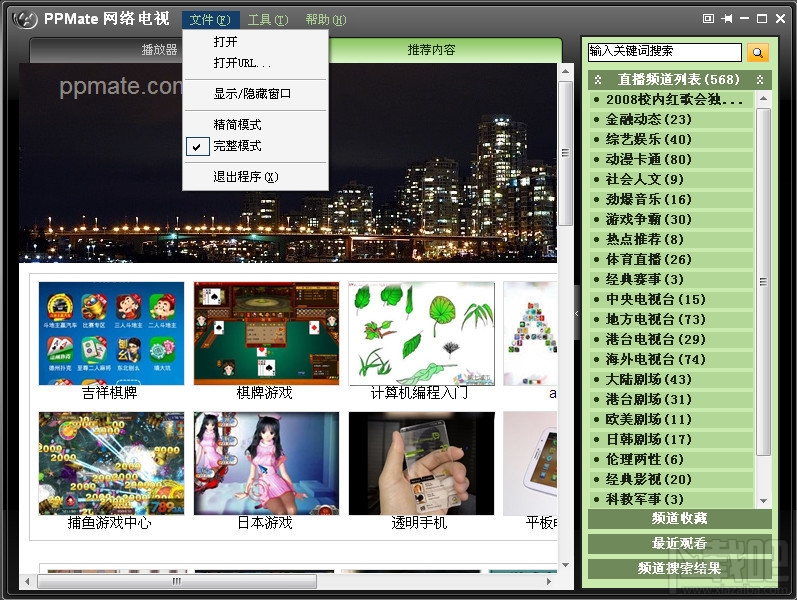
Task: Open the 频道搜索结果 section
Action: (679, 568)
